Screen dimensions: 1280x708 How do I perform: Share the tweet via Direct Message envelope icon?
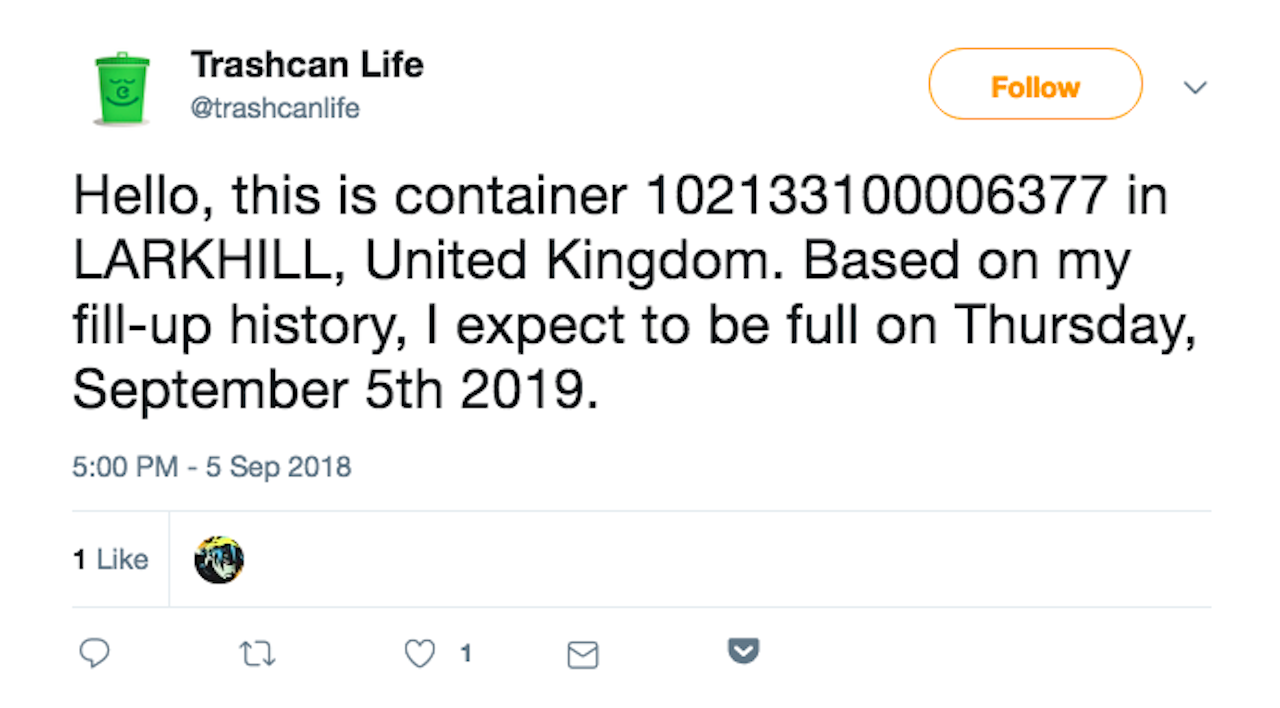point(583,655)
